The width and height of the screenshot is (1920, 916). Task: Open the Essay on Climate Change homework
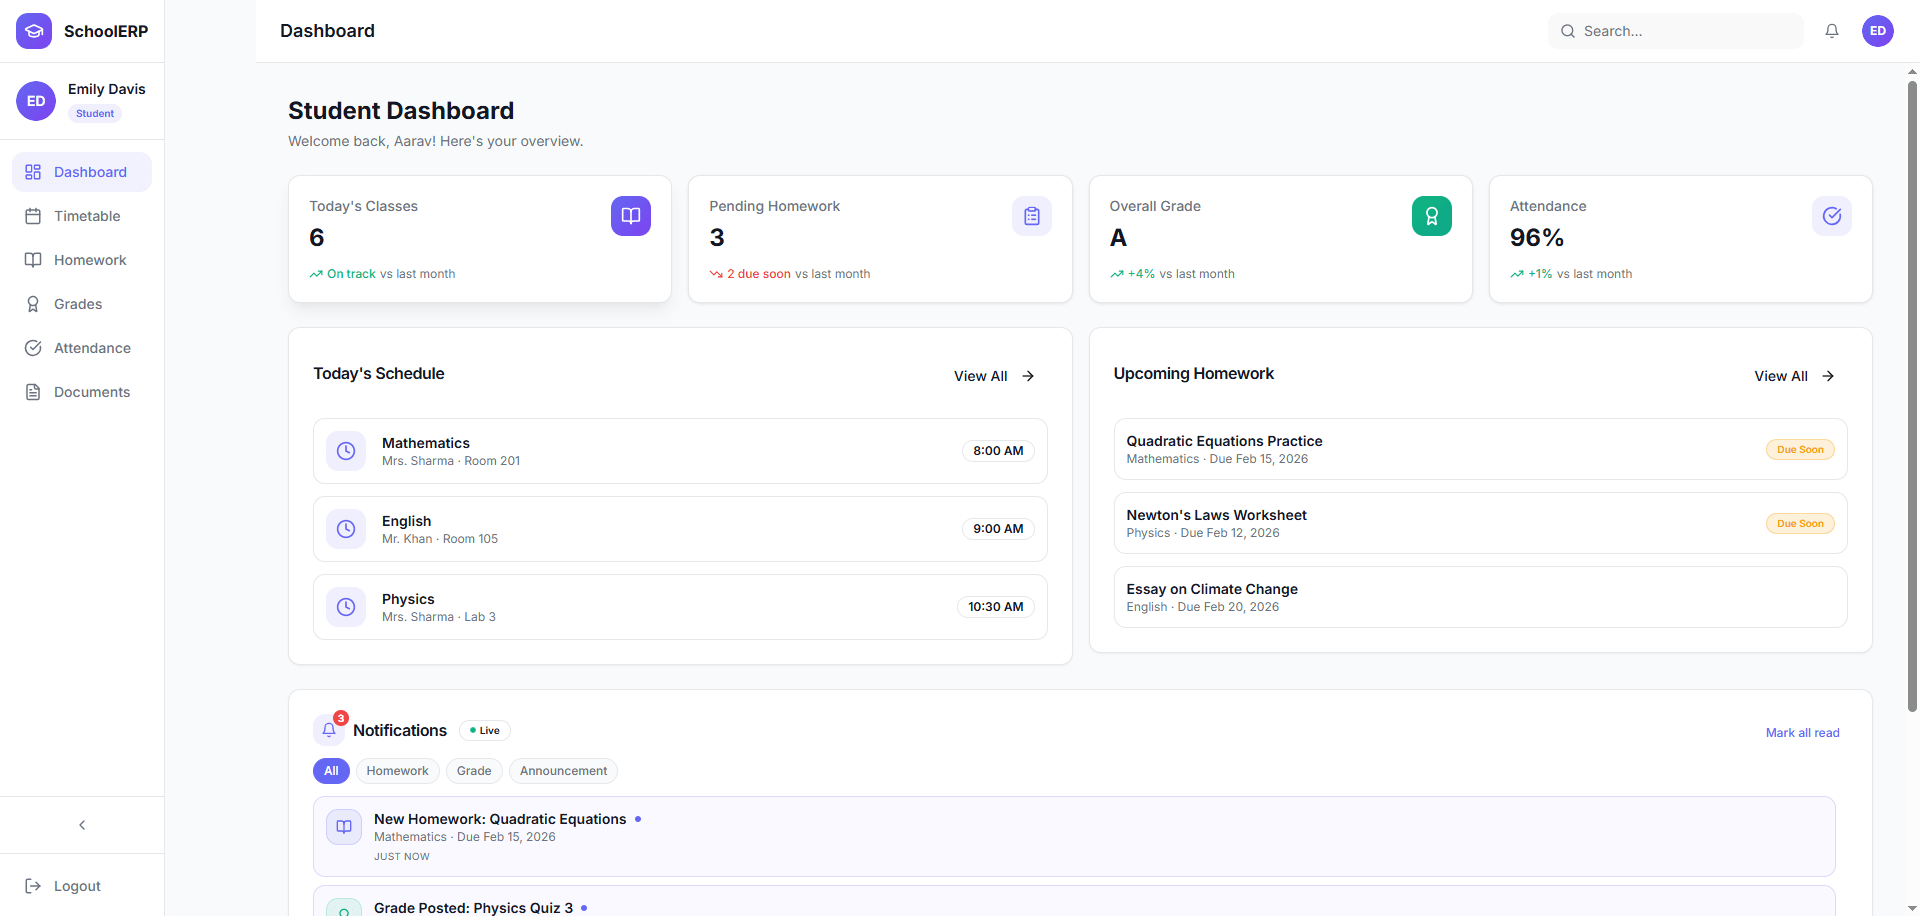point(1480,597)
